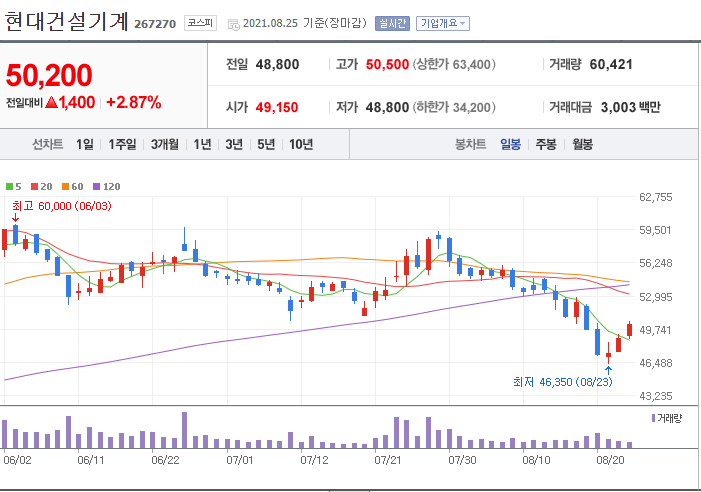
Task: Click the stock code 267270
Action: 155,24
